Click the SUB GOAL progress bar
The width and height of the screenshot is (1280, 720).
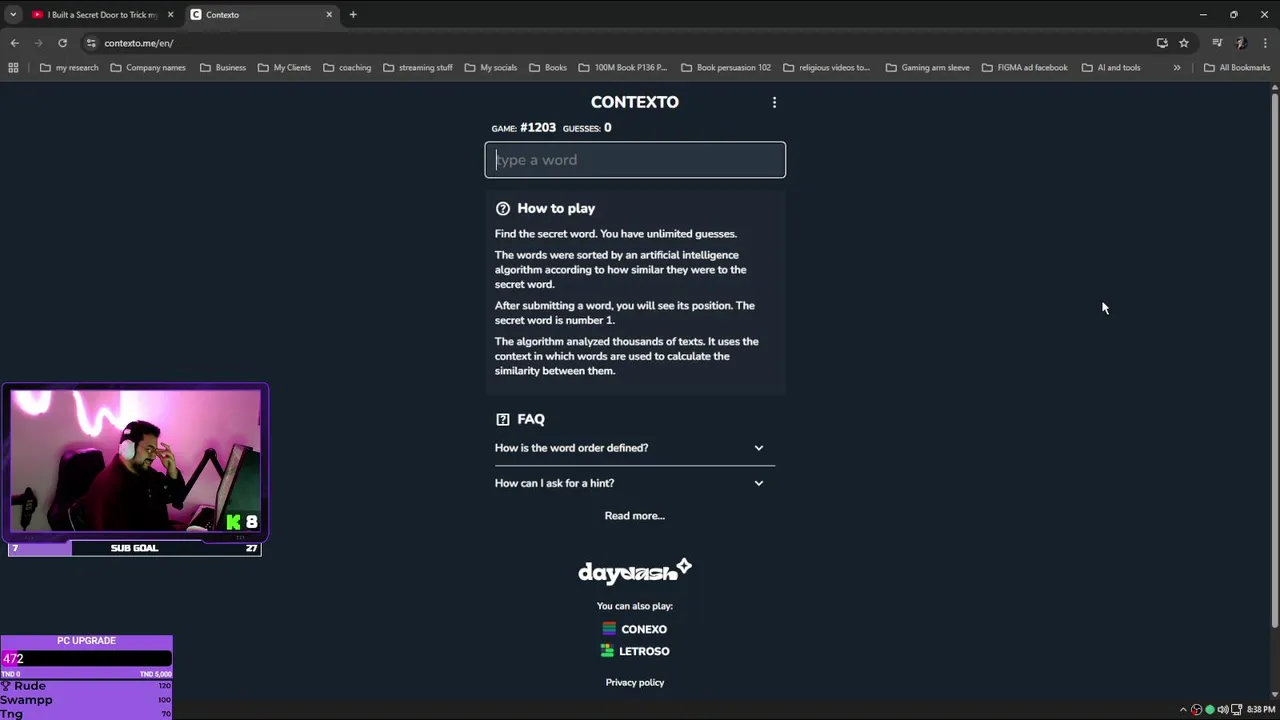click(x=134, y=548)
